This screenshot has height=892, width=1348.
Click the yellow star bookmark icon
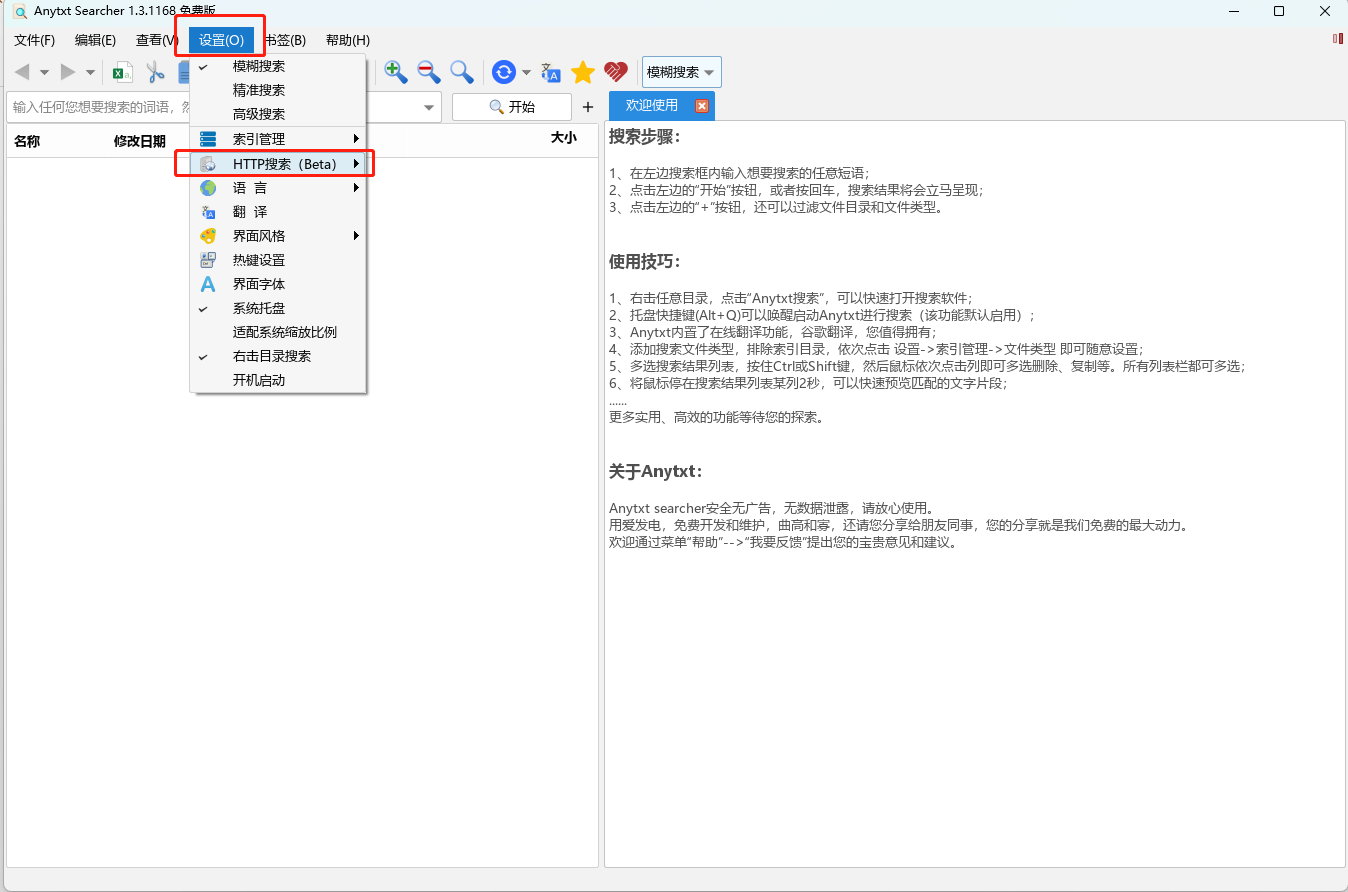coord(583,72)
